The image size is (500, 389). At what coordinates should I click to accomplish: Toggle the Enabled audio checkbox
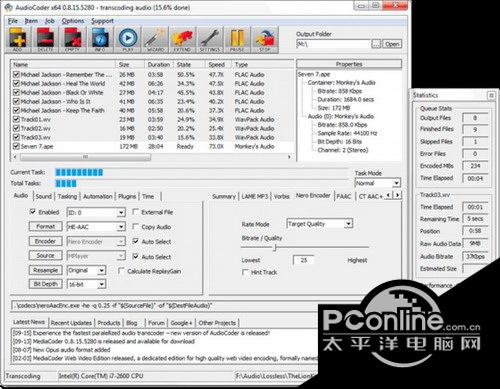[33, 212]
